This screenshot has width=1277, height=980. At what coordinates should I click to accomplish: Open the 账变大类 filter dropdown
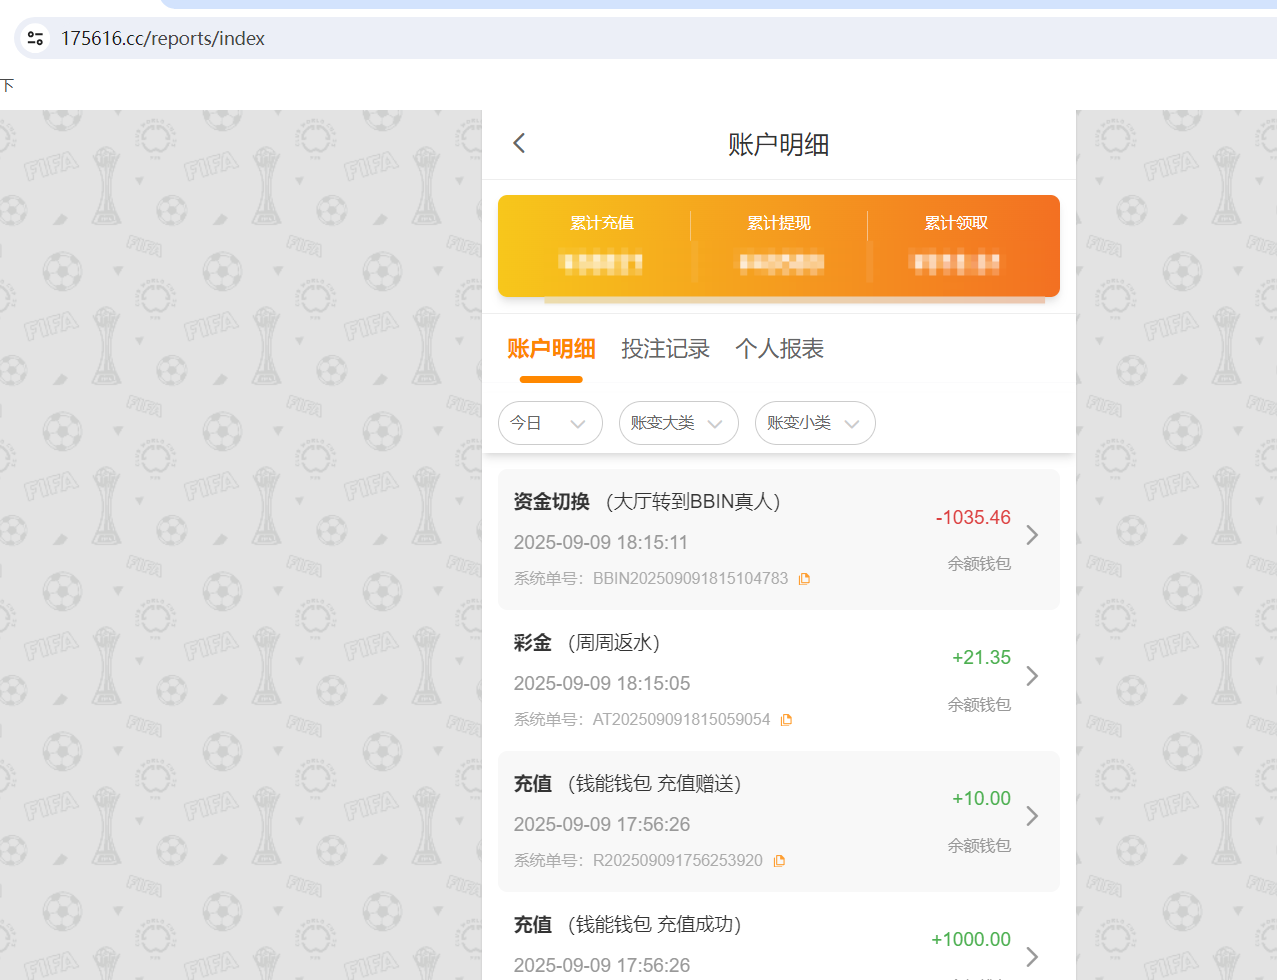tap(679, 423)
